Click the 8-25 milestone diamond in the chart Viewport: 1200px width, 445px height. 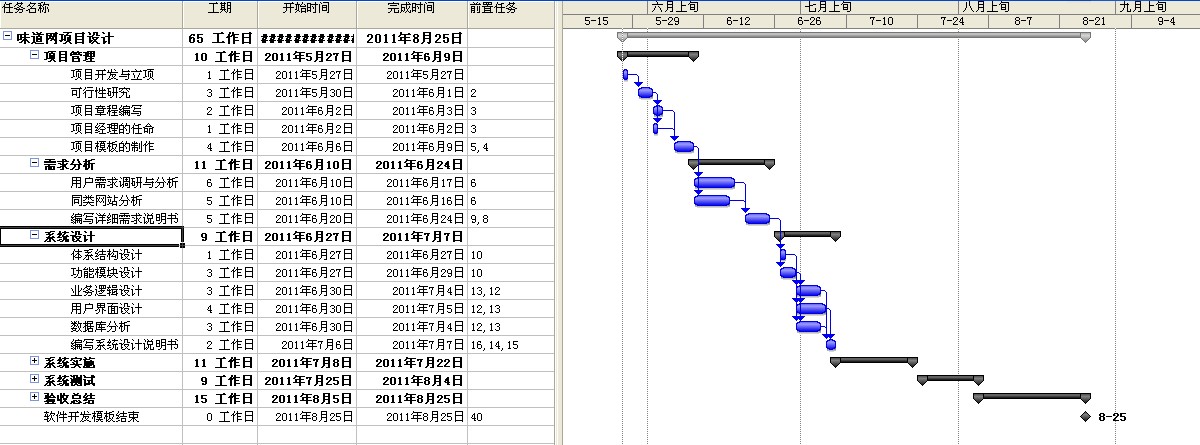point(1086,417)
